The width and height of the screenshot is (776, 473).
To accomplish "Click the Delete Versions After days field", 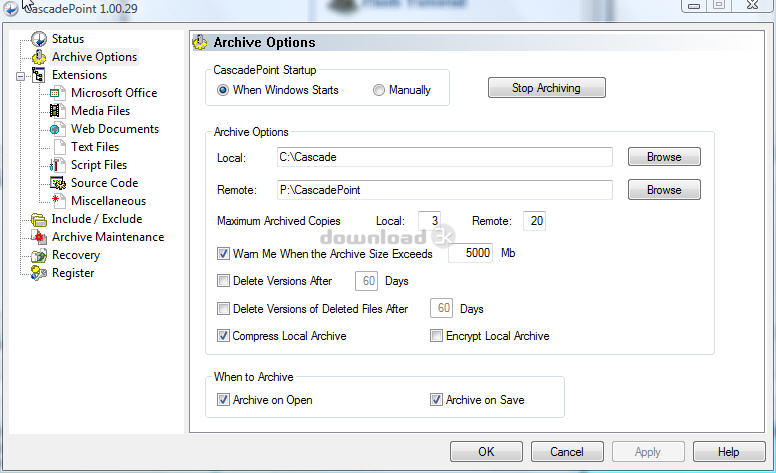I will point(366,281).
